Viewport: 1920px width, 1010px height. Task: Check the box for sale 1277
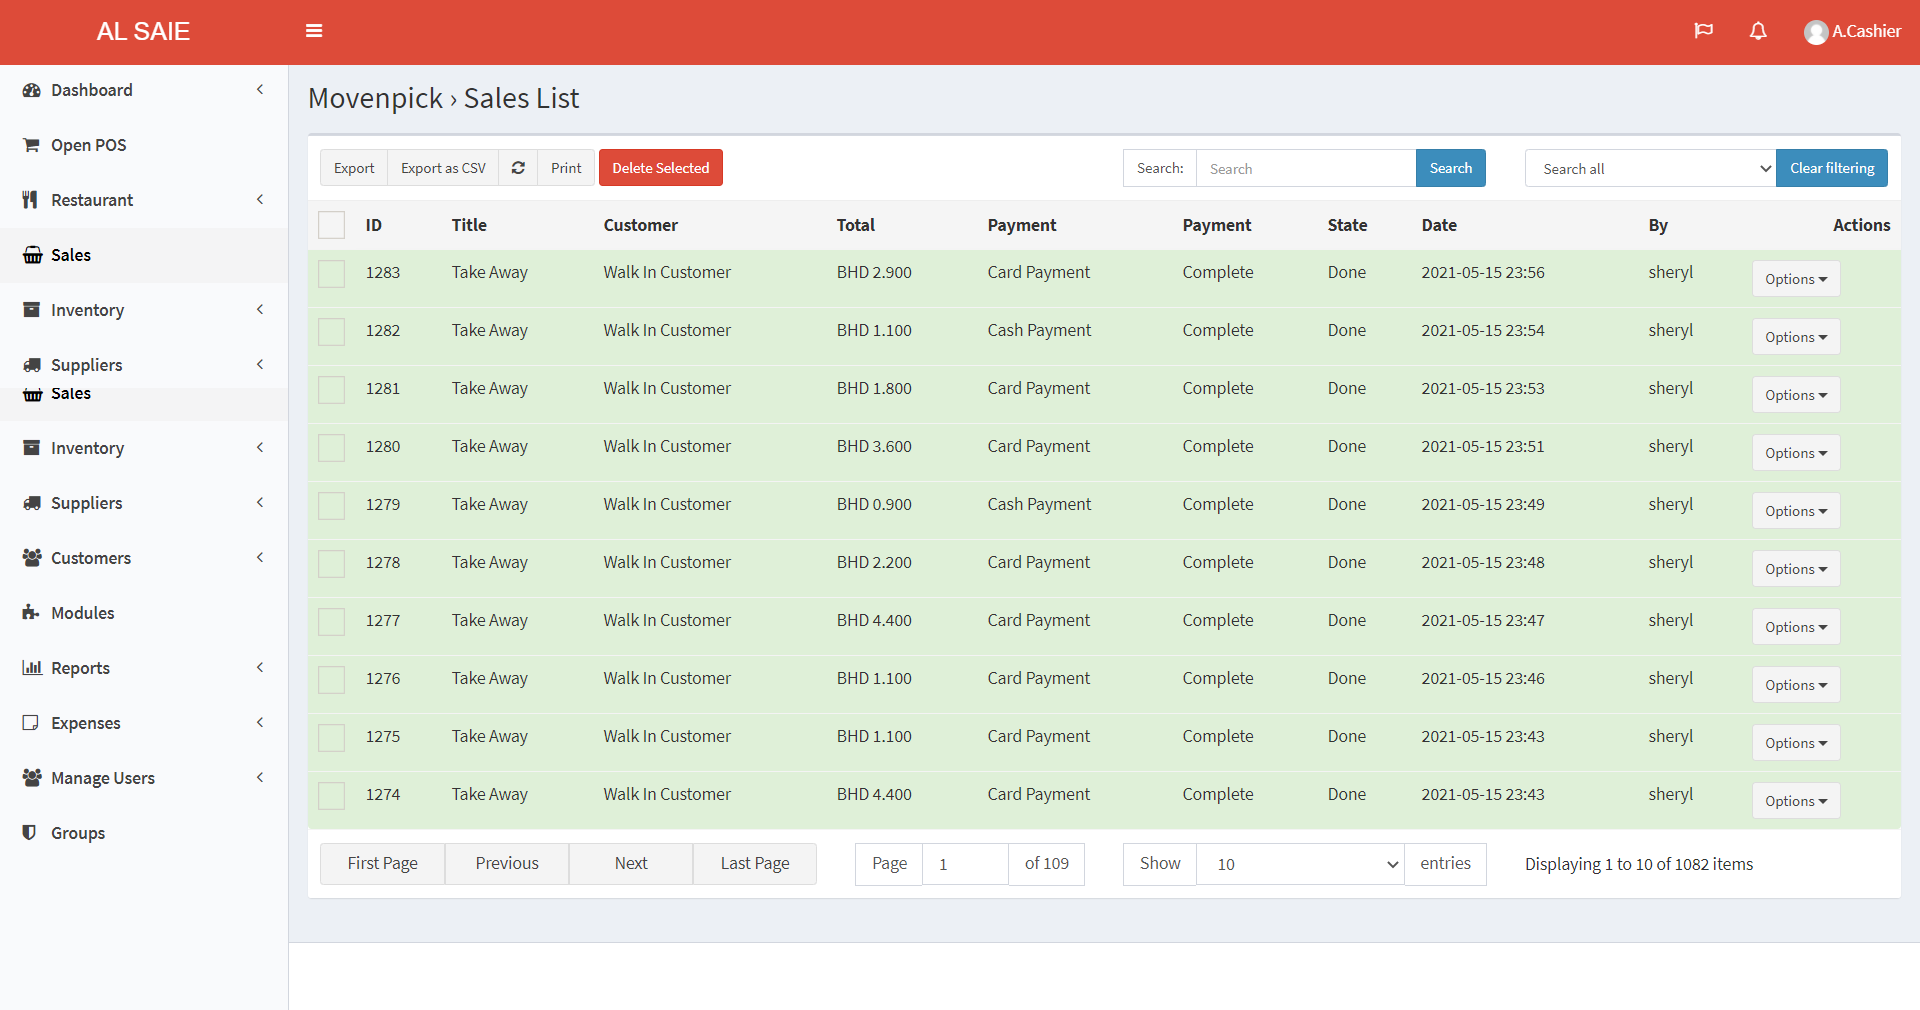331,621
